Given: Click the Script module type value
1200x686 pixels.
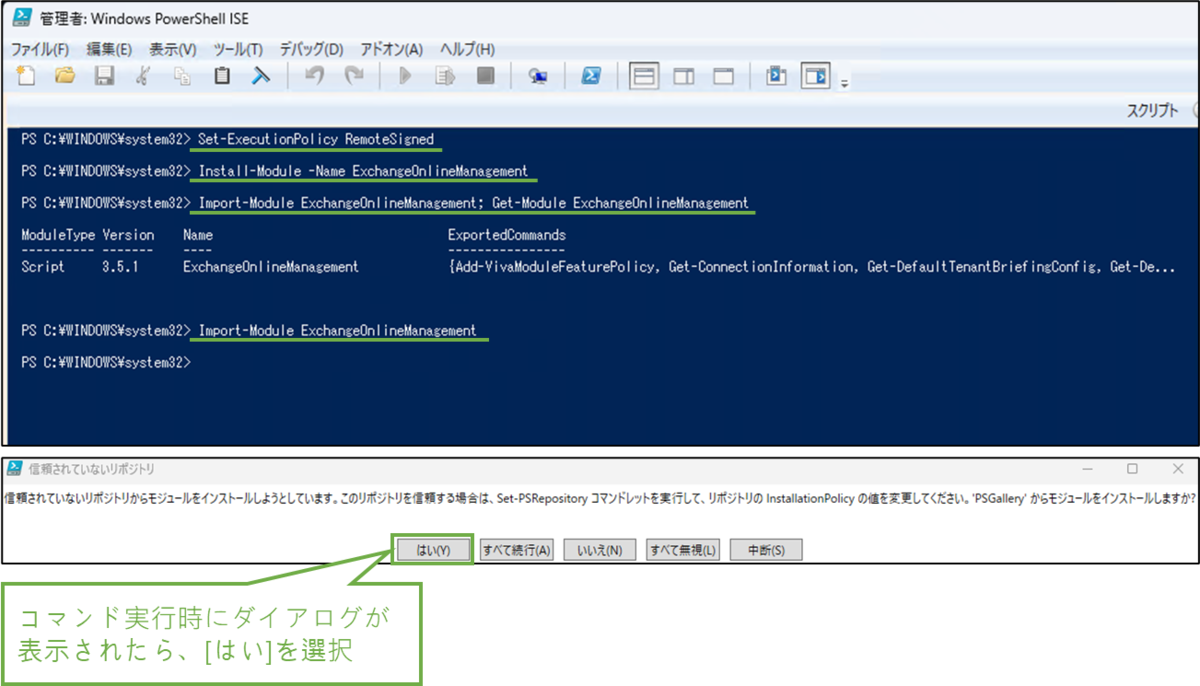Looking at the screenshot, I should pos(43,267).
